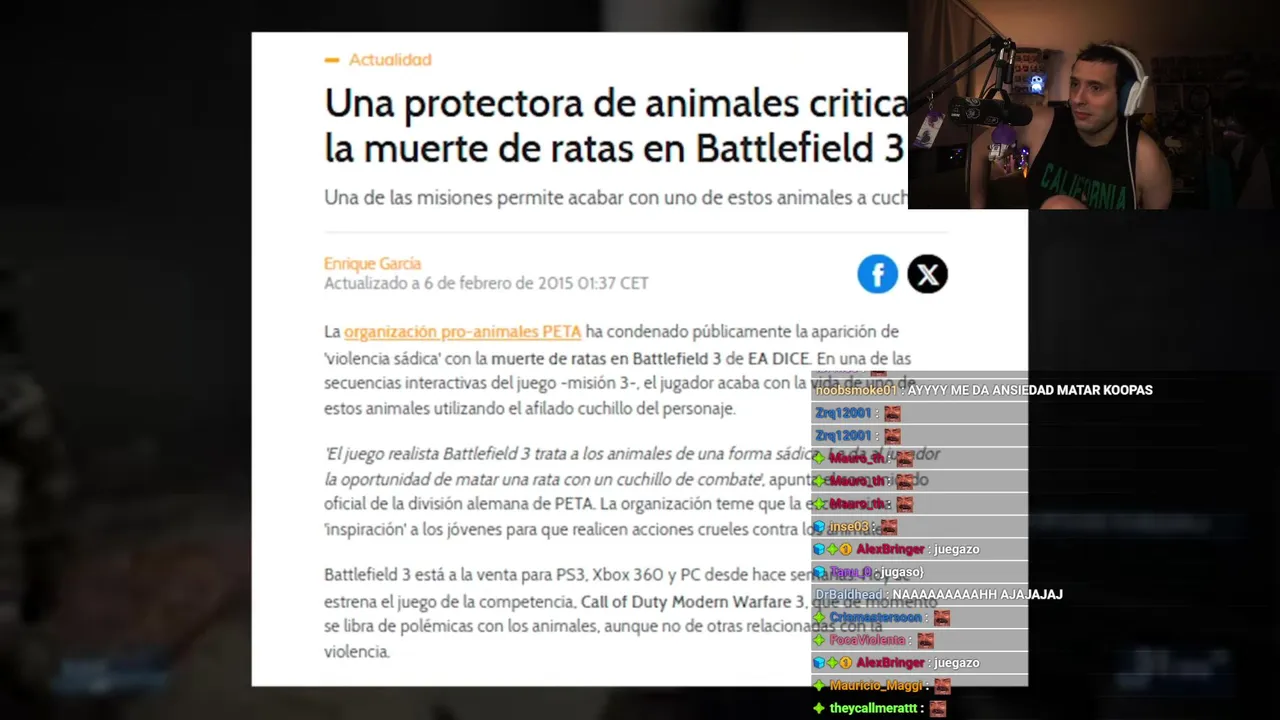
Task: Click blue cube badge beside jnse03
Action: coord(819,527)
